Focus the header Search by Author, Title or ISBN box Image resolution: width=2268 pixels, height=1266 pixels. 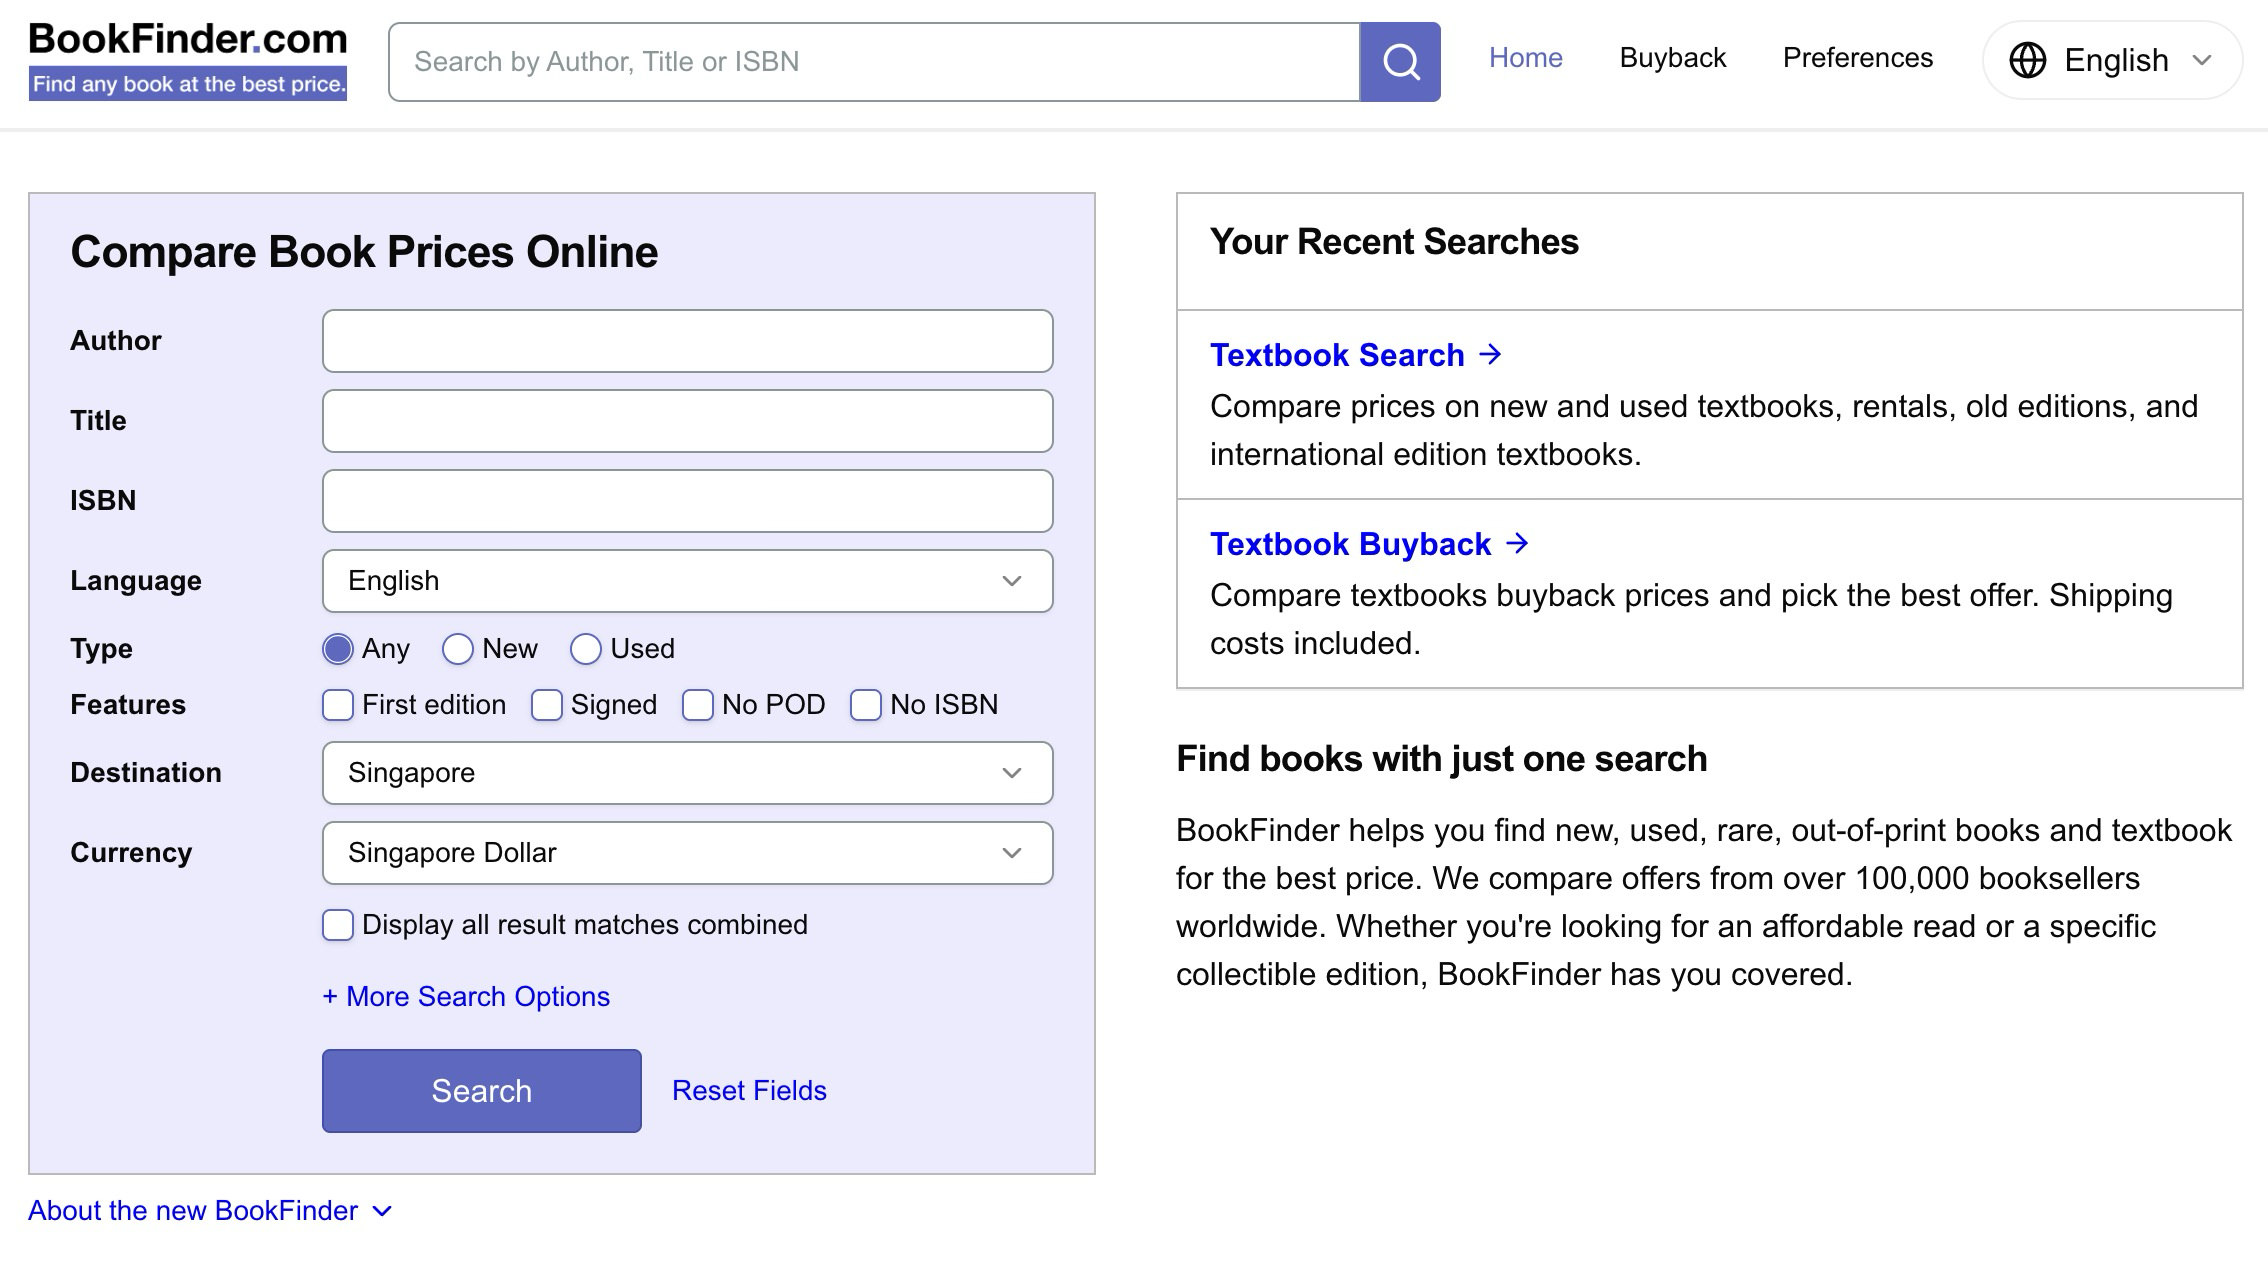tap(874, 62)
